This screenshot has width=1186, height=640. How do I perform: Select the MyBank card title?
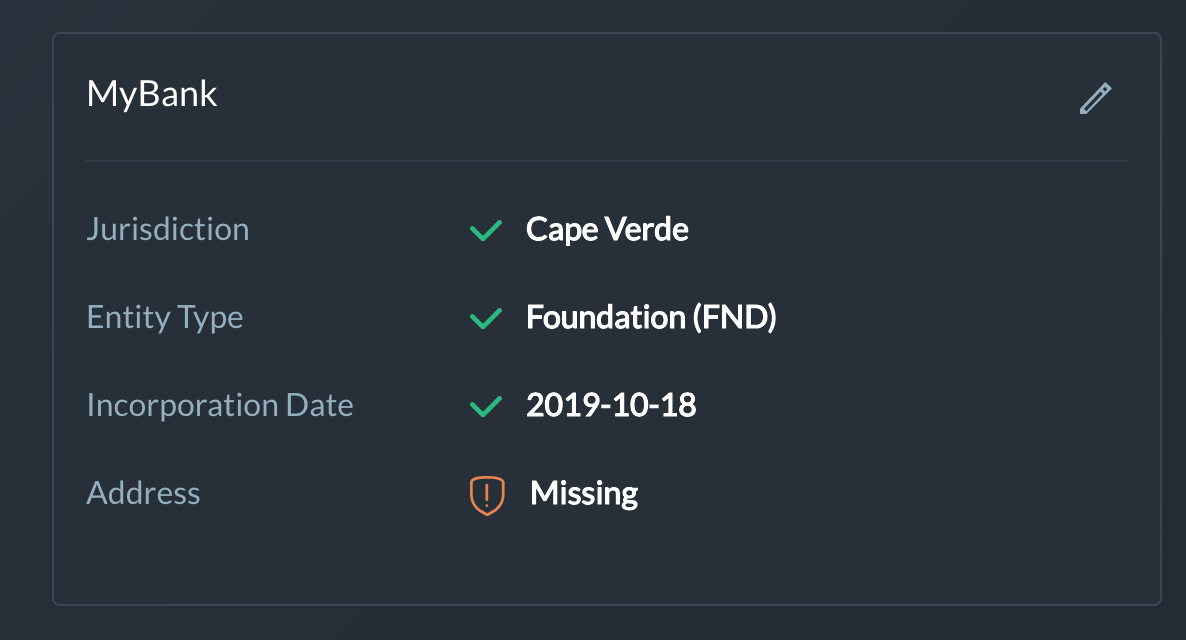click(x=152, y=94)
